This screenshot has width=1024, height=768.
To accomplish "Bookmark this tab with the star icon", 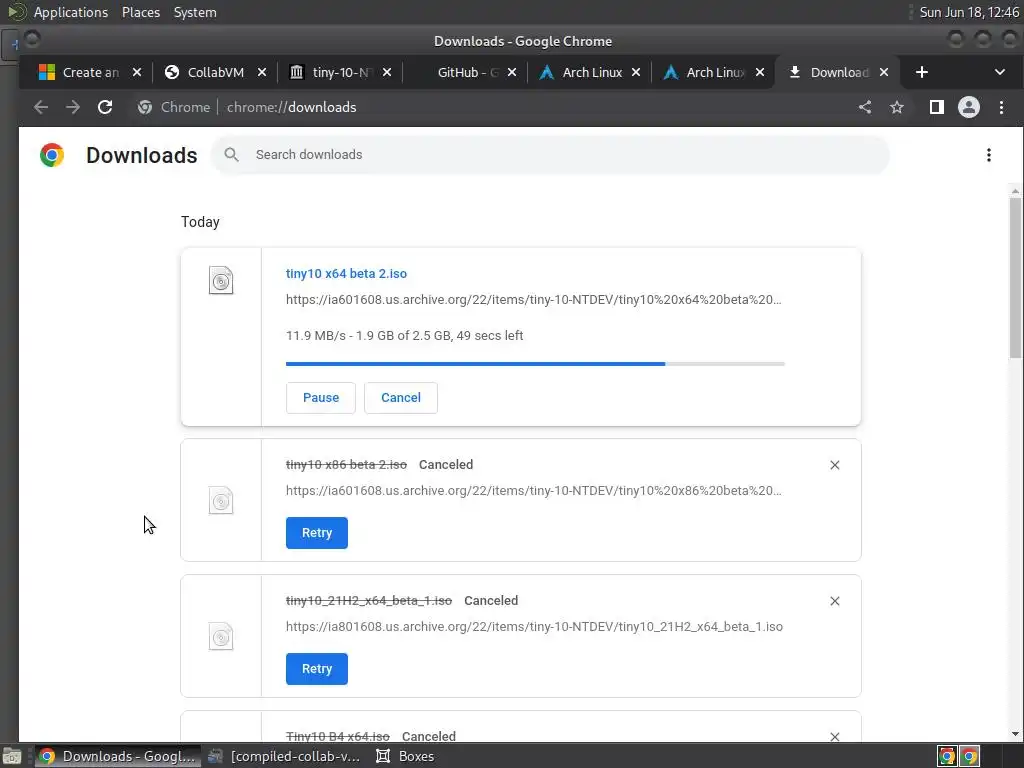I will click(897, 107).
